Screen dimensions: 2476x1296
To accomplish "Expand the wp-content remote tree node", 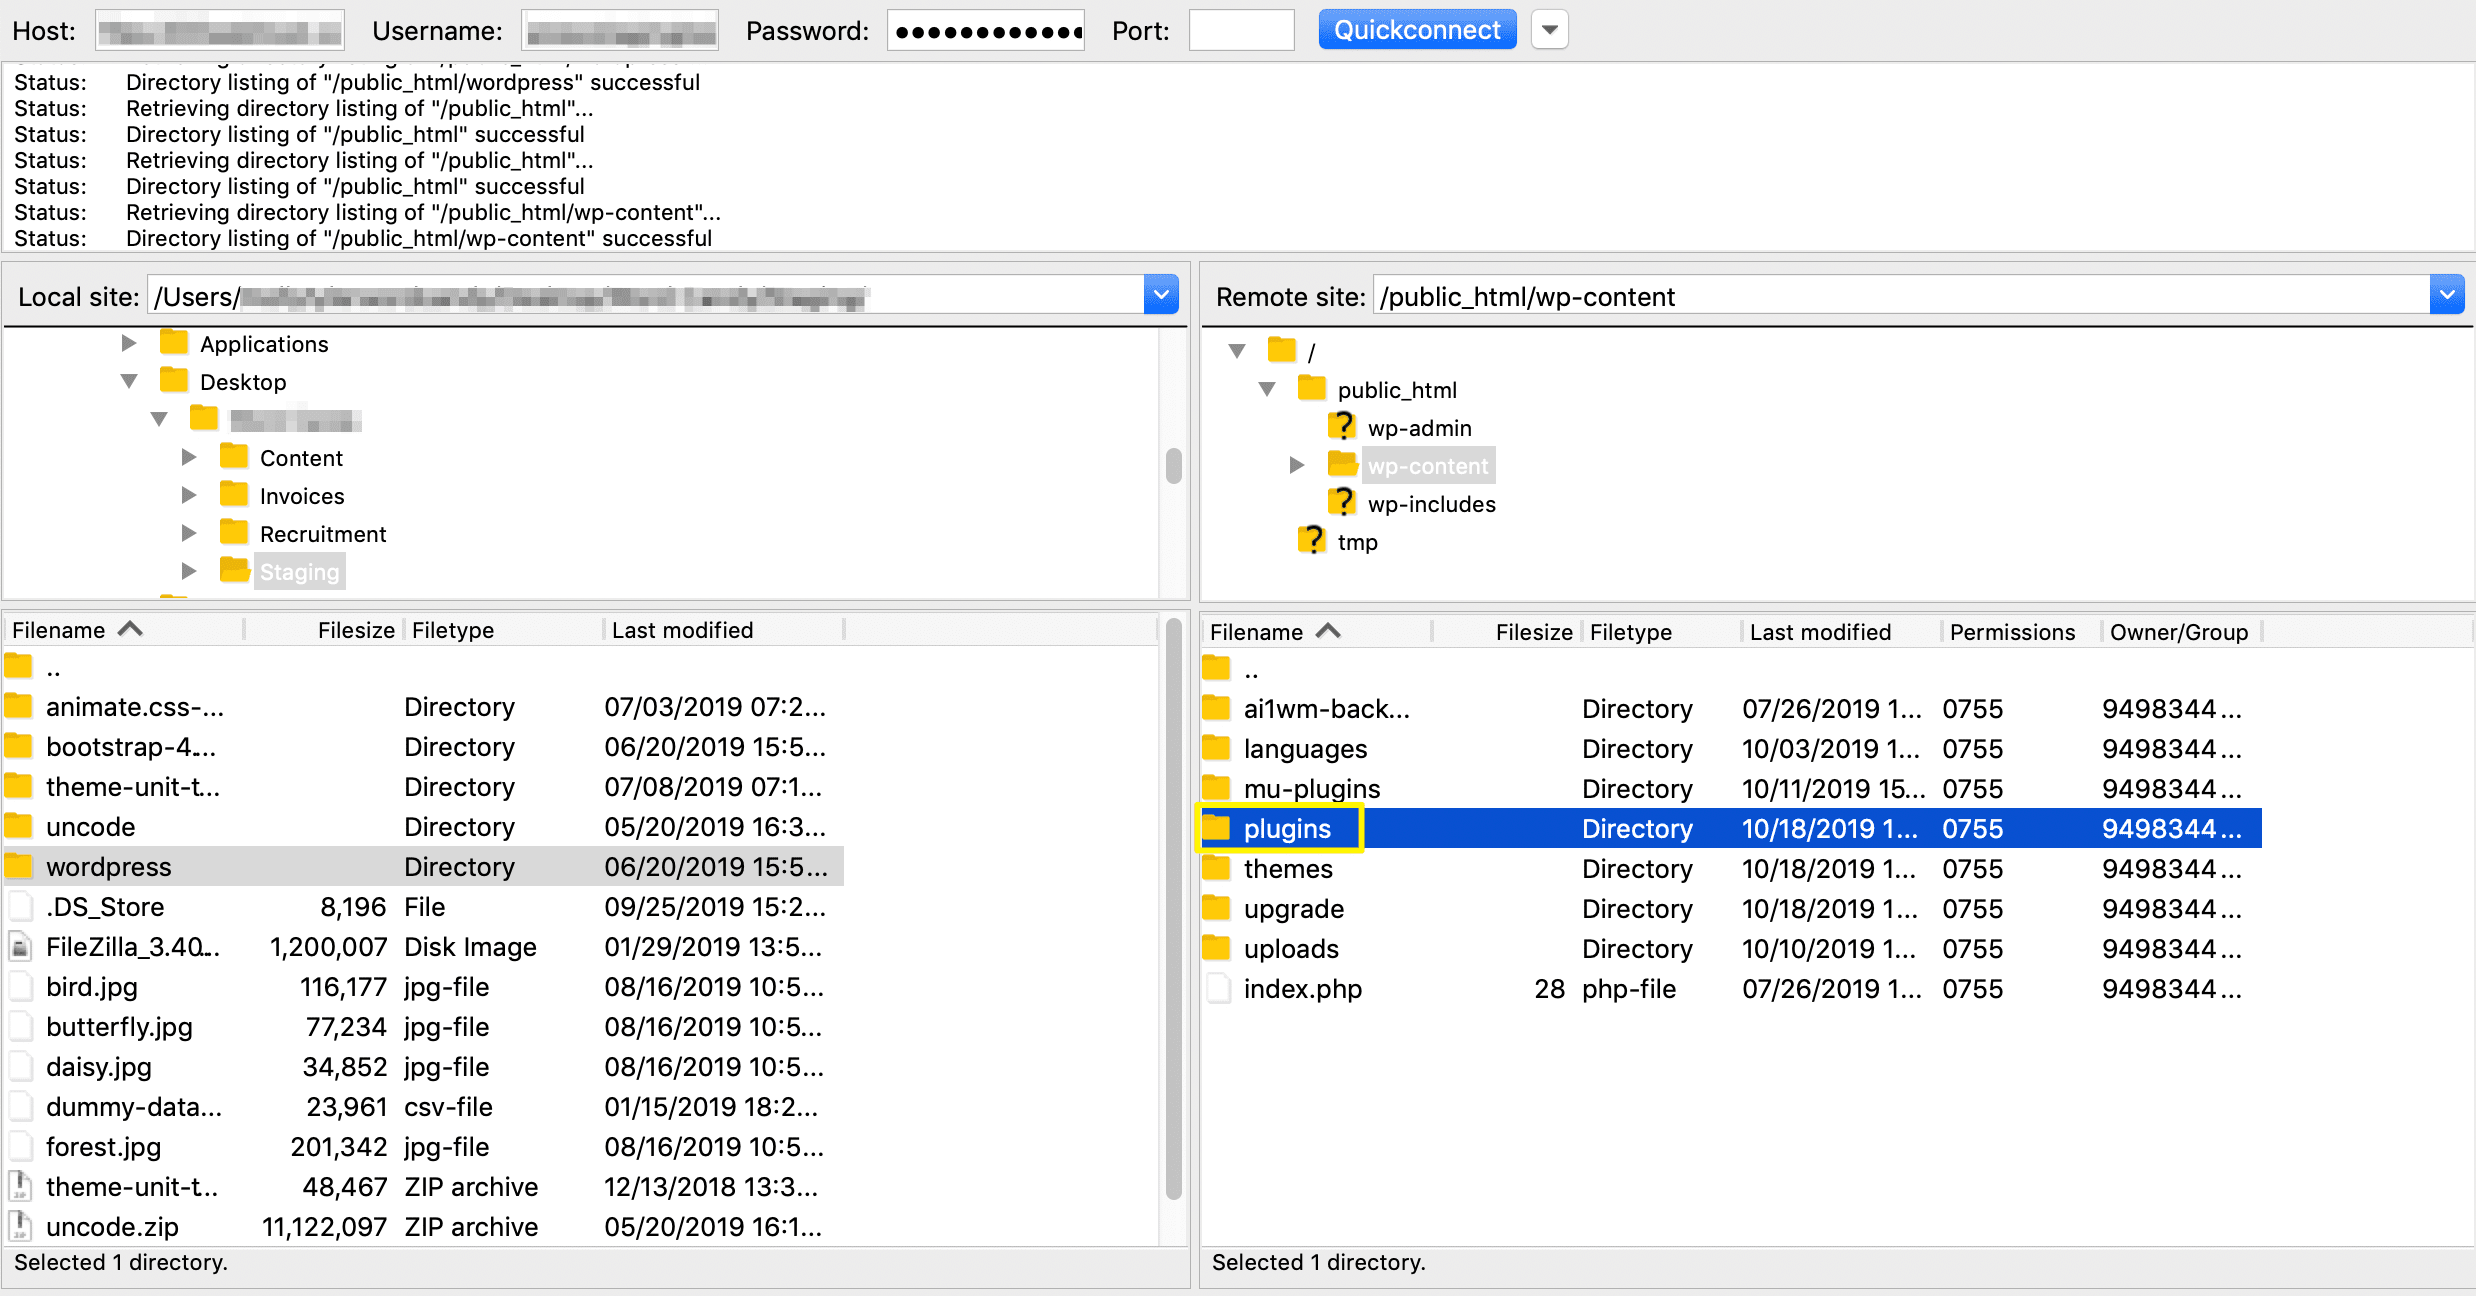I will click(1297, 465).
